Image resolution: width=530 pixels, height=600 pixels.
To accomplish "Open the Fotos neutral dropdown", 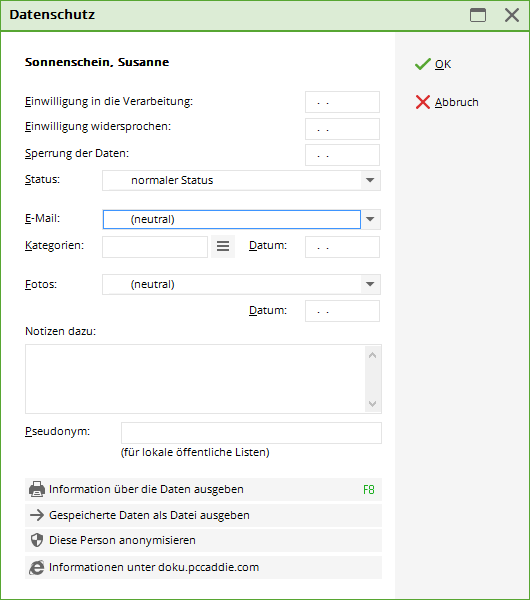I will [241, 284].
